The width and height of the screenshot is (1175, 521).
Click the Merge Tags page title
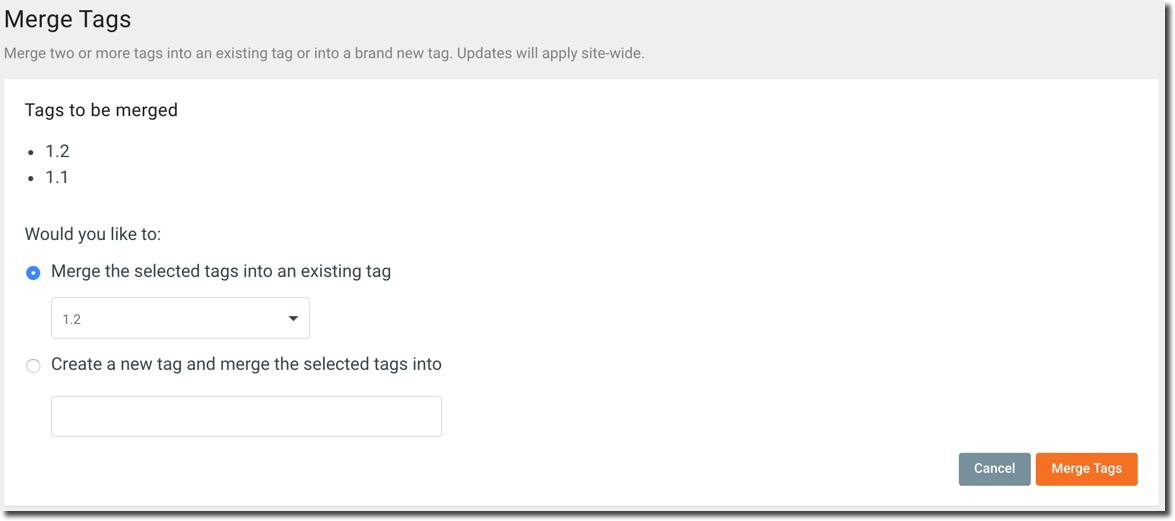(x=68, y=19)
